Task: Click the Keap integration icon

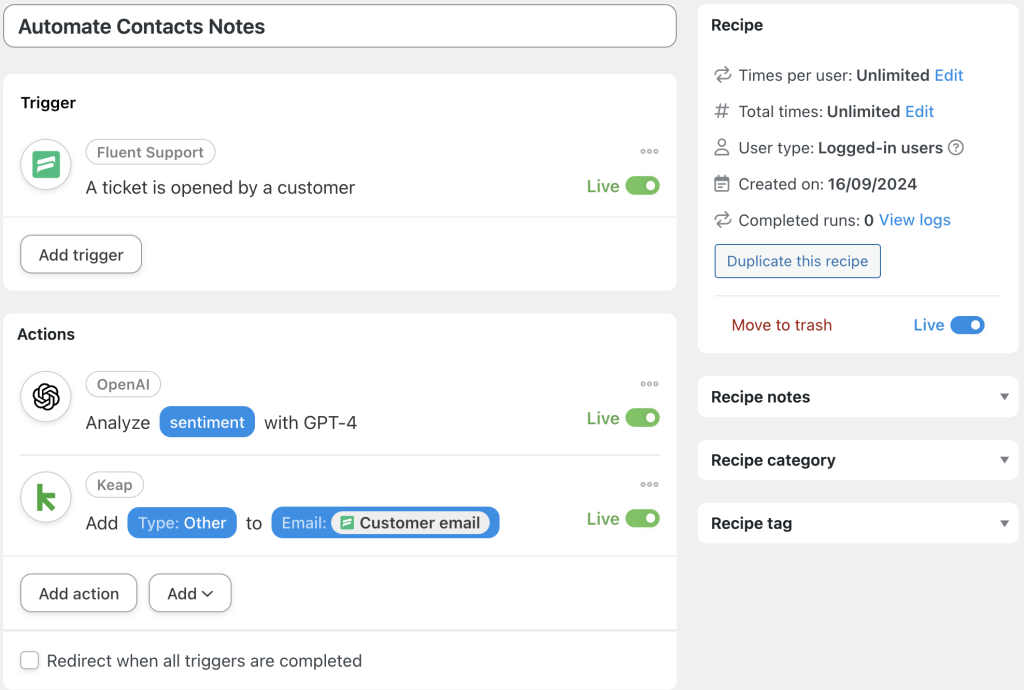Action: pos(46,497)
